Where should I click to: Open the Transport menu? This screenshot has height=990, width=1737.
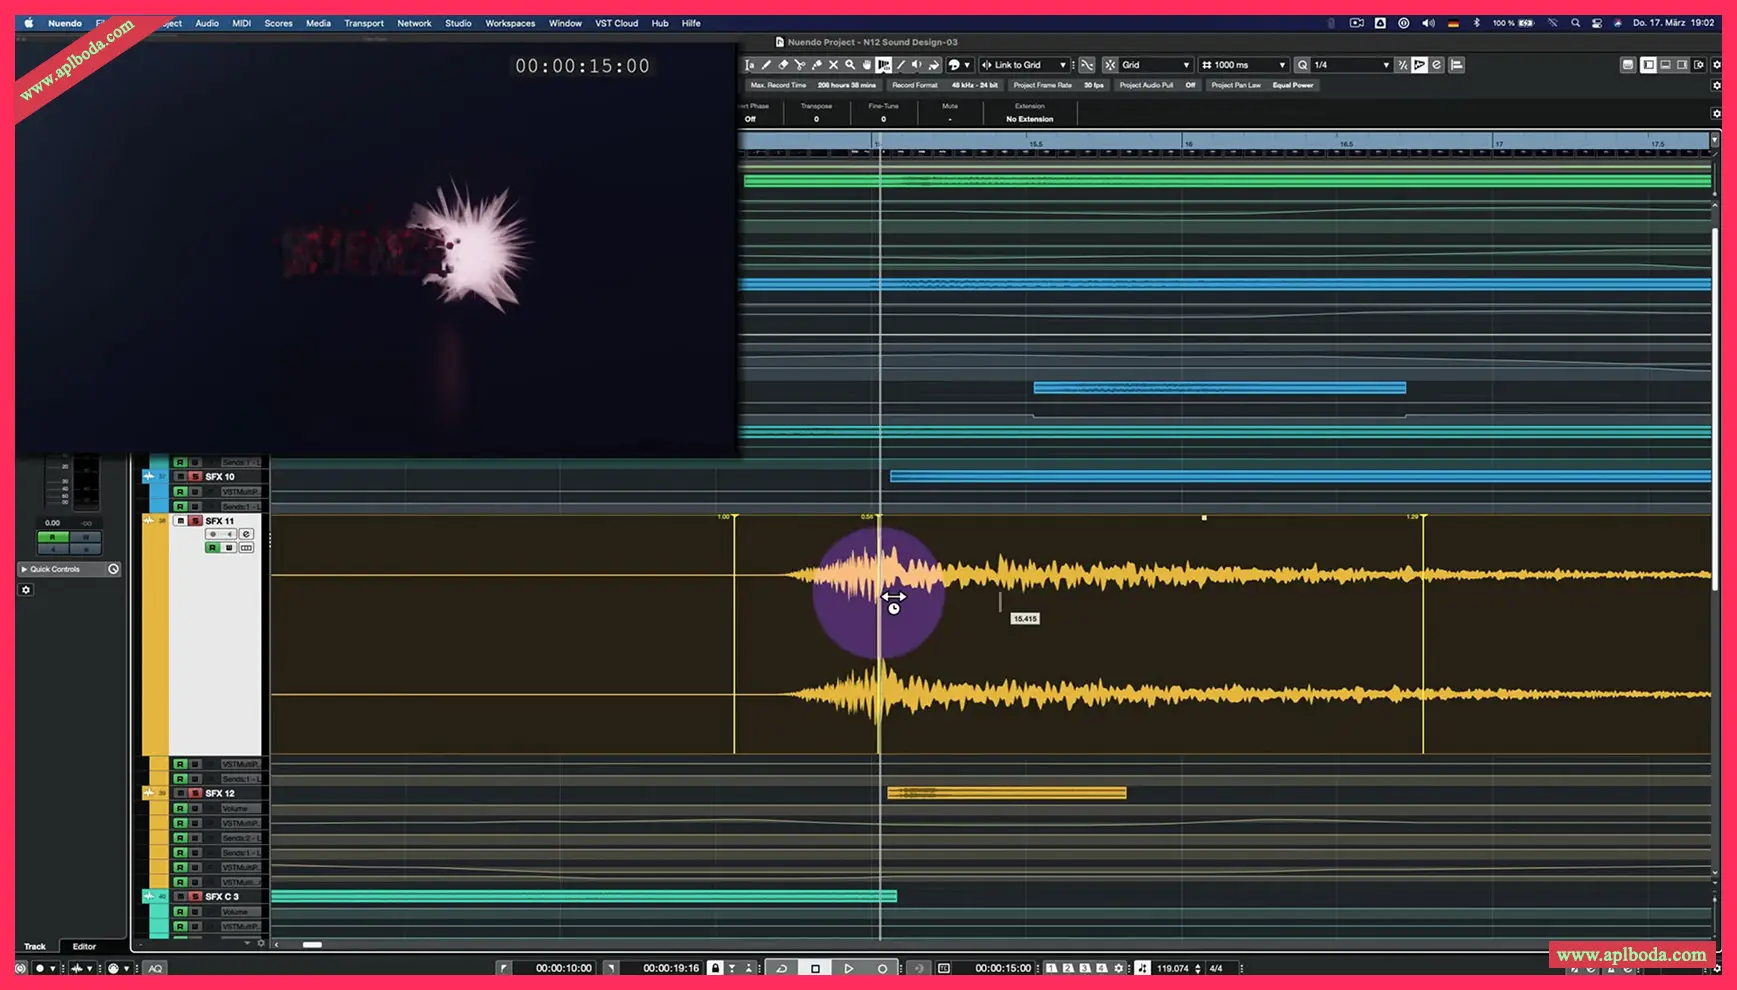(363, 23)
